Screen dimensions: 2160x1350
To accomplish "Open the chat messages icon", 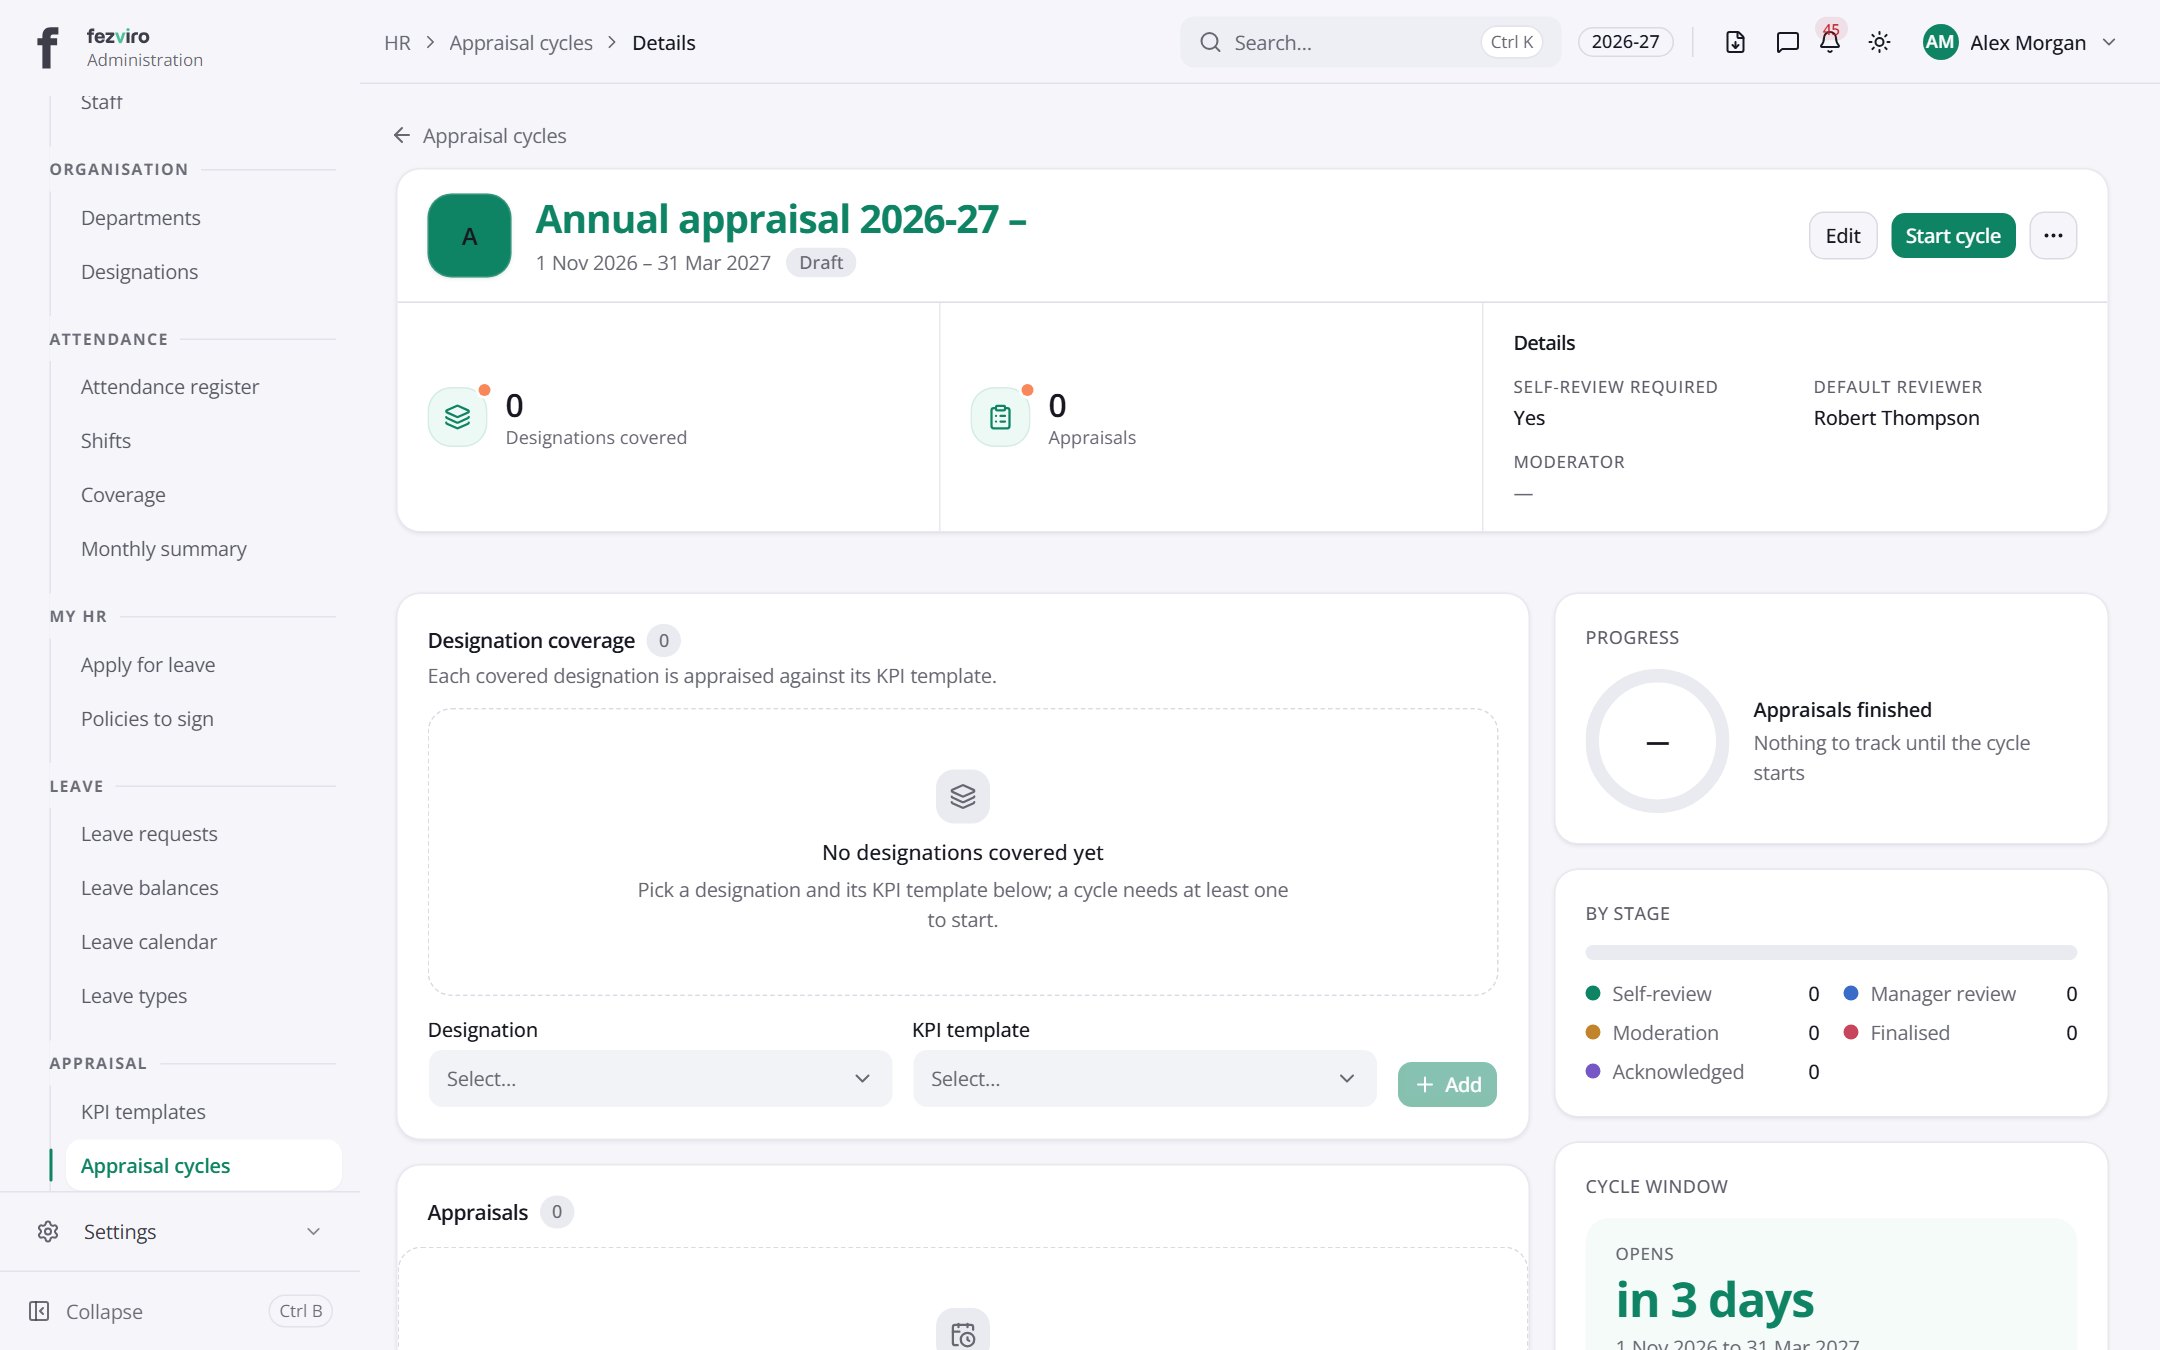I will coord(1787,42).
